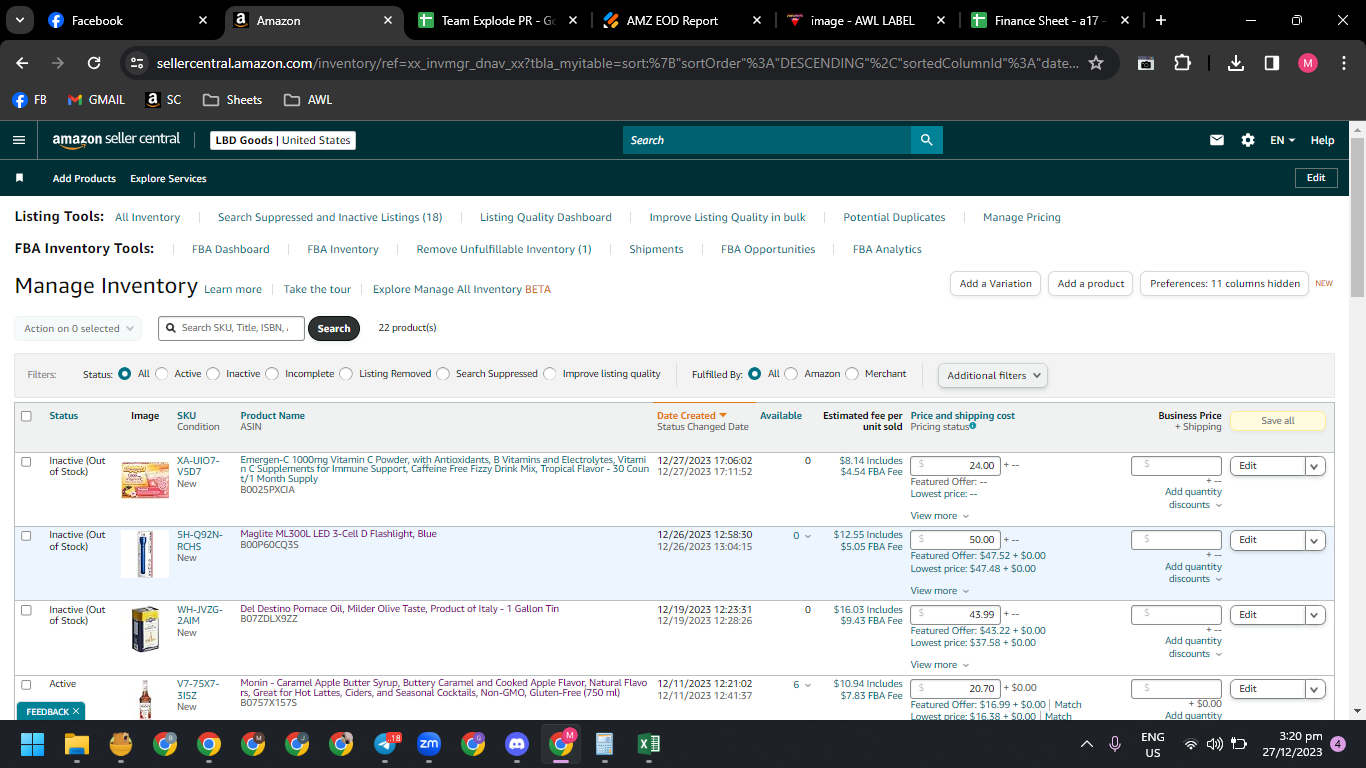Open Excel from the taskbar
The width and height of the screenshot is (1366, 768).
[x=649, y=744]
